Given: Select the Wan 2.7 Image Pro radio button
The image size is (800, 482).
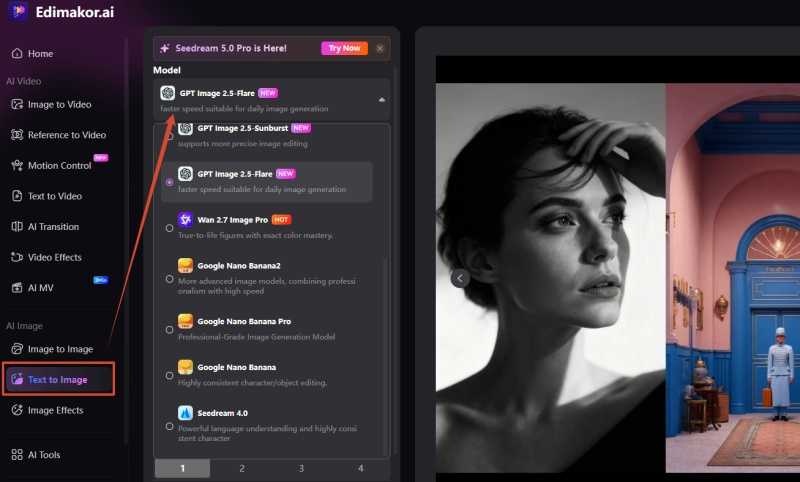Looking at the screenshot, I should (169, 228).
